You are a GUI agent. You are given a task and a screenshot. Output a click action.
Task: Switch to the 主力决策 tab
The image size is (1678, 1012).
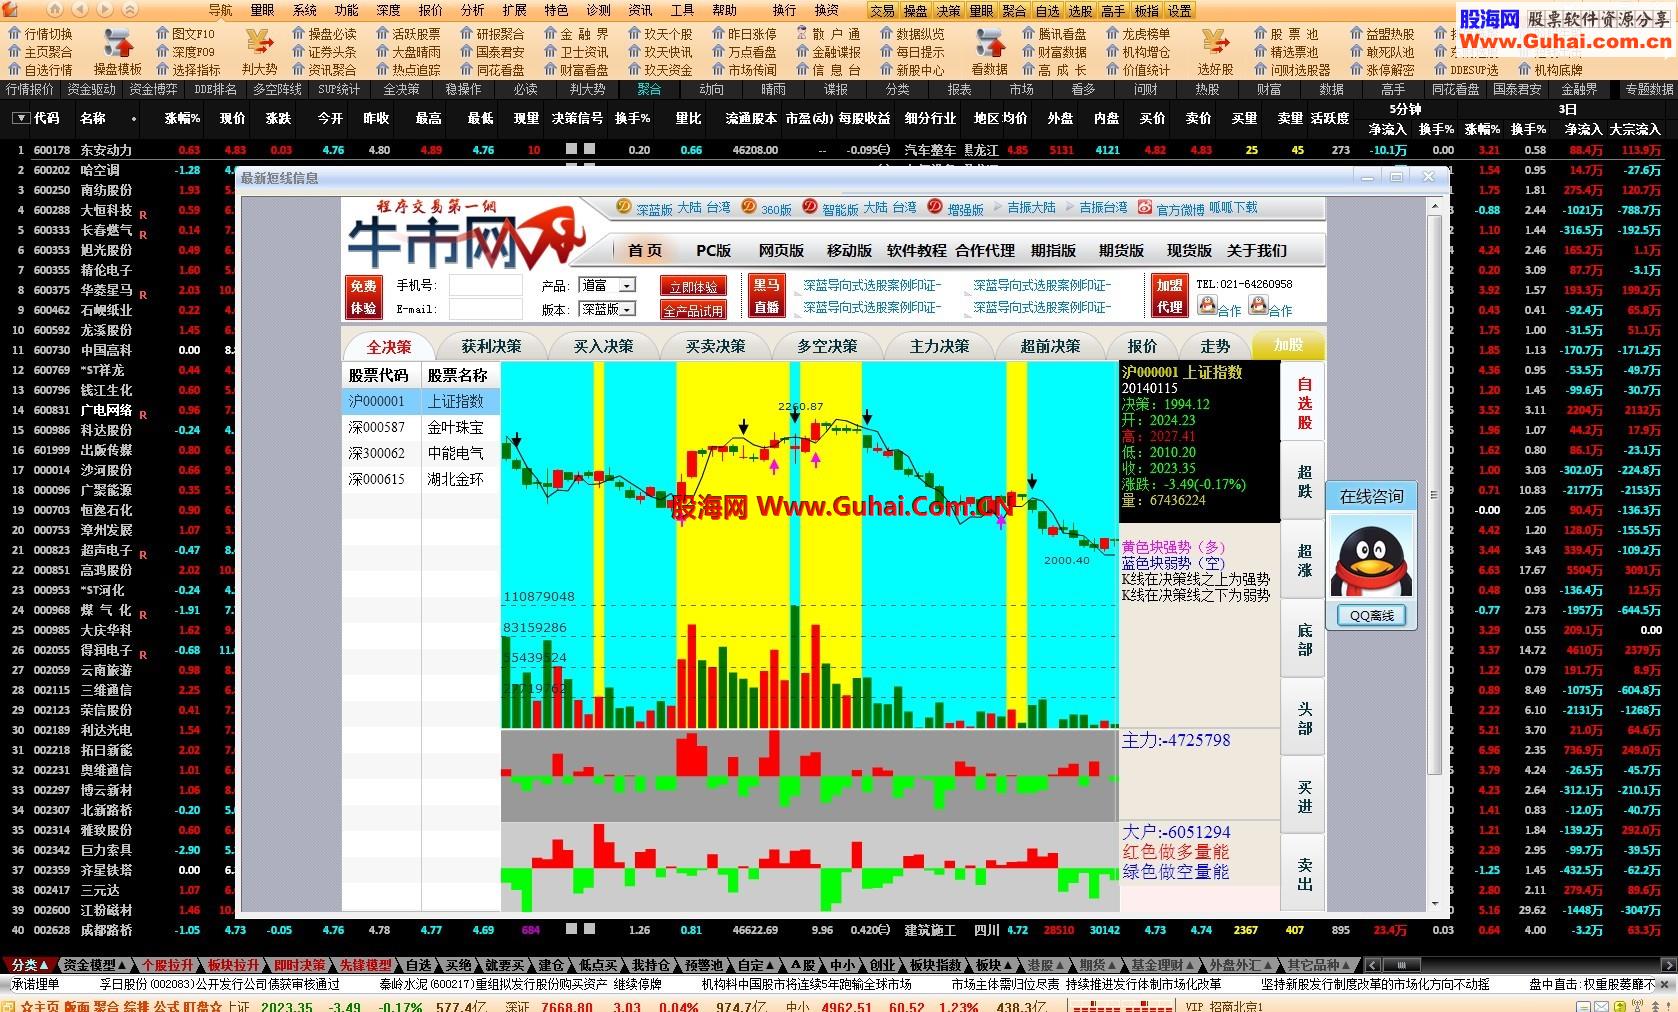(x=939, y=346)
